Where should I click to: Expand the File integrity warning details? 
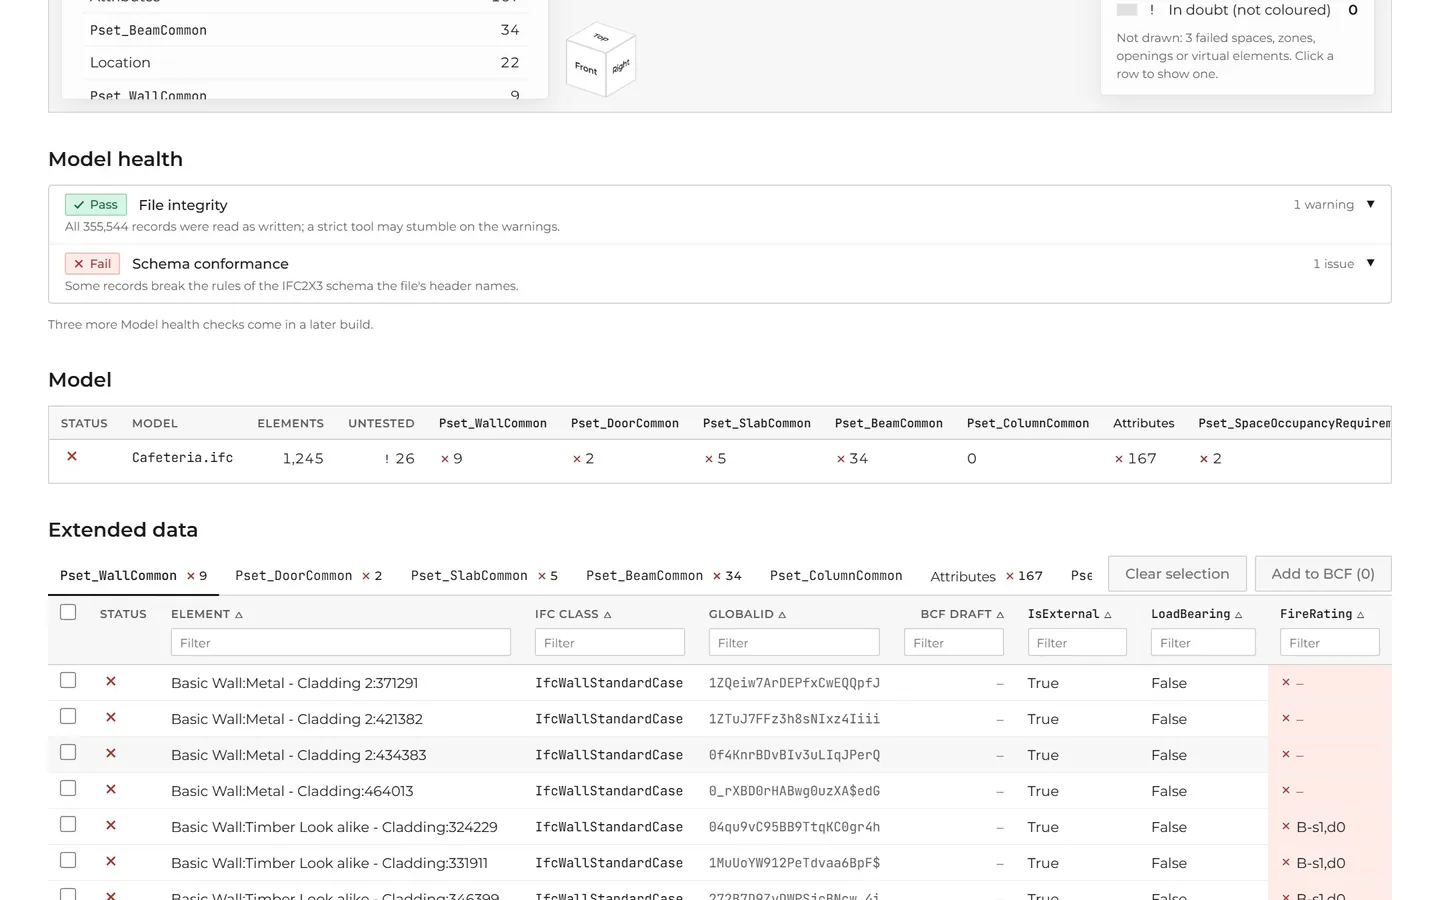pos(1371,204)
